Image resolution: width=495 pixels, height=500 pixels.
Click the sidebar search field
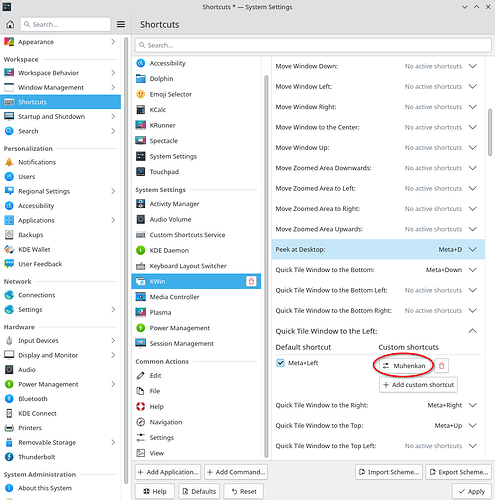65,24
